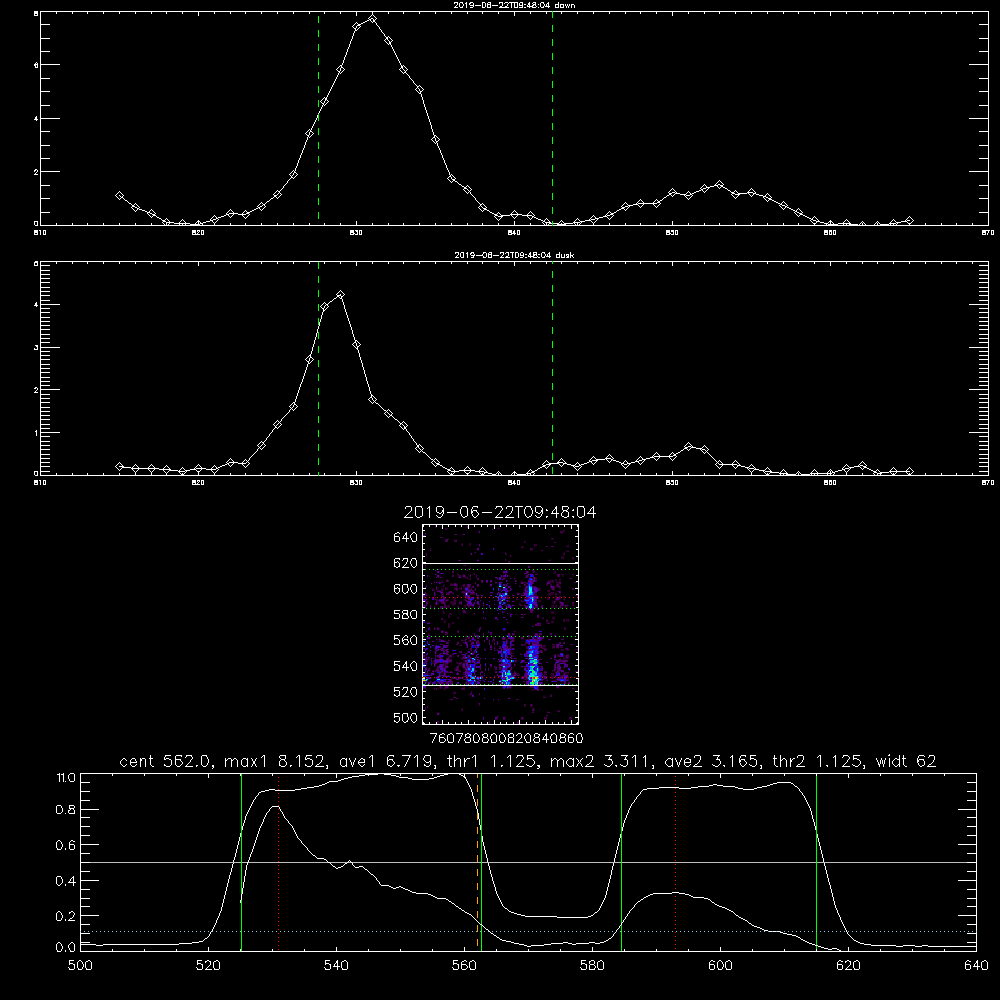Click x-axis label 560 on bottom plot

point(464,966)
